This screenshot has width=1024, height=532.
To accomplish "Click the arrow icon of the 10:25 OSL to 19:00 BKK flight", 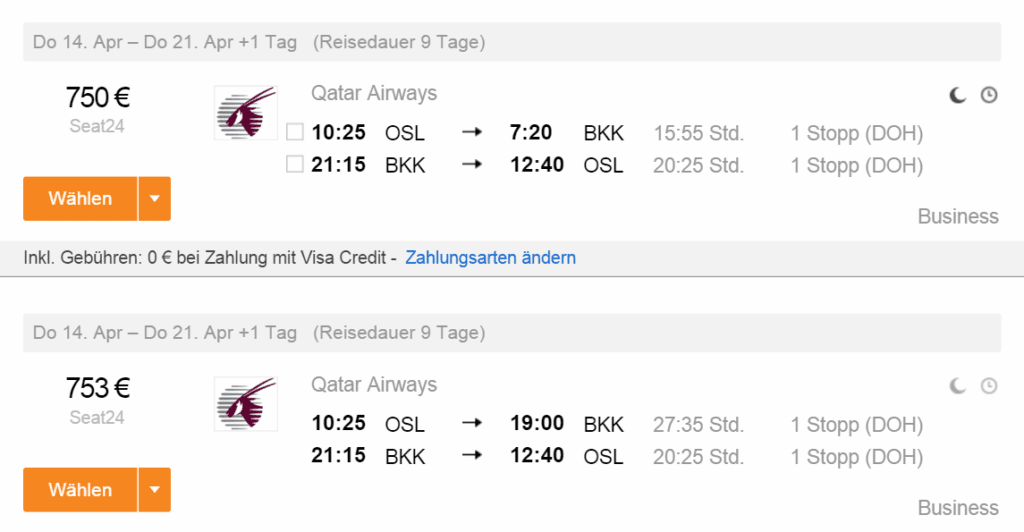I will (x=472, y=424).
